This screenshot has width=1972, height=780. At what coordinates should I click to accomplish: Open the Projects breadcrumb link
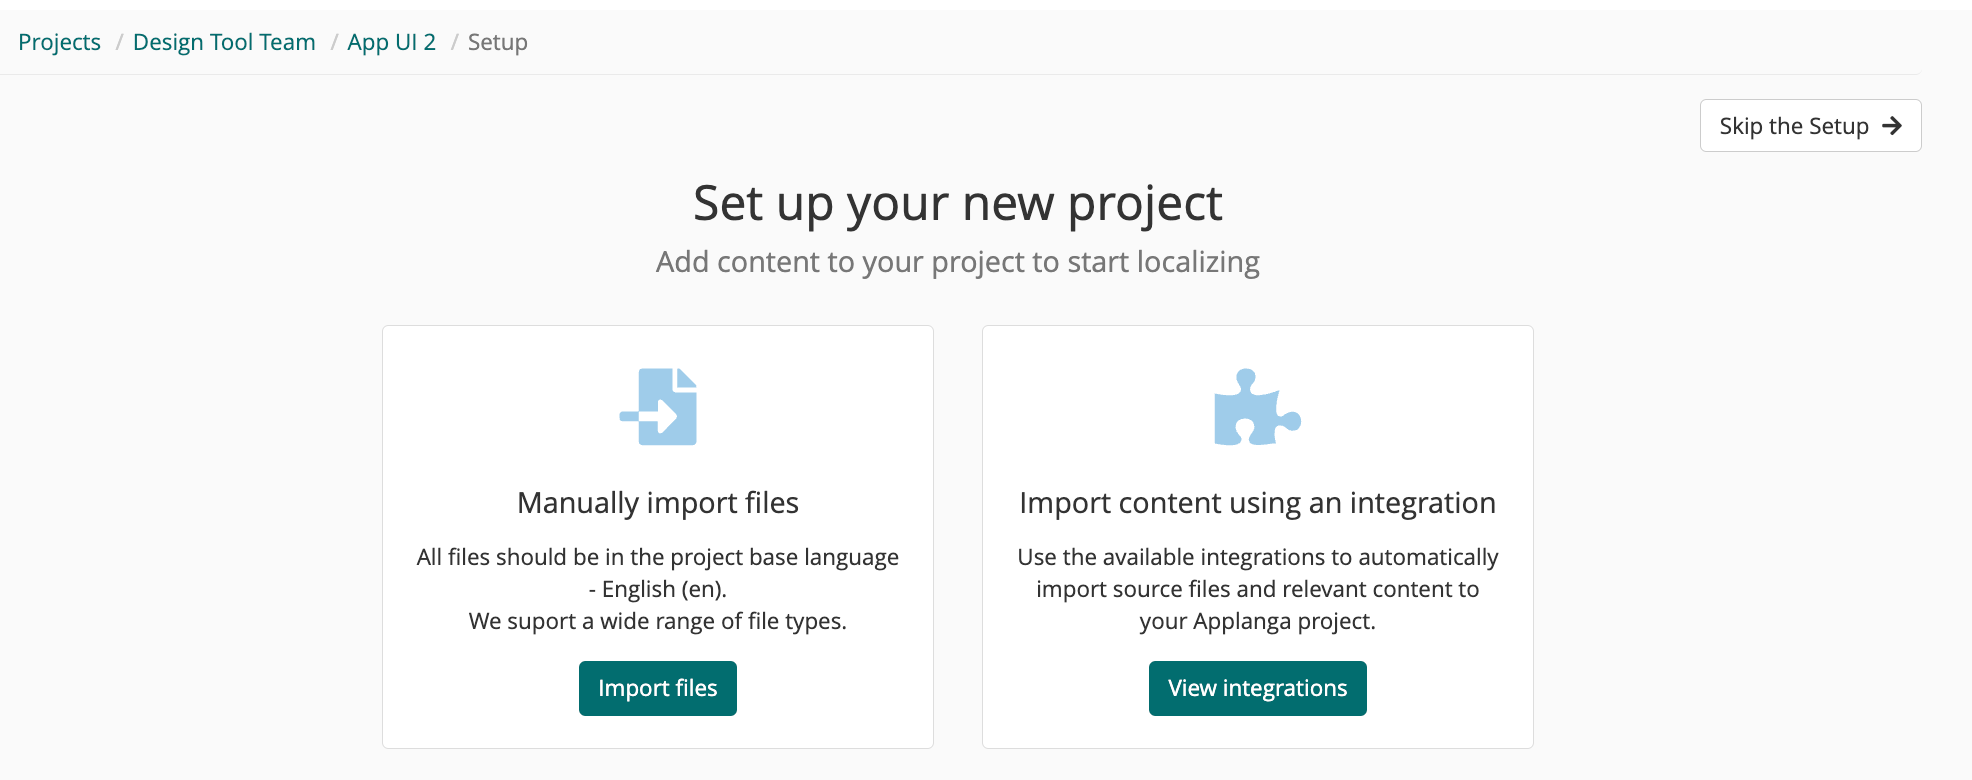[x=59, y=42]
